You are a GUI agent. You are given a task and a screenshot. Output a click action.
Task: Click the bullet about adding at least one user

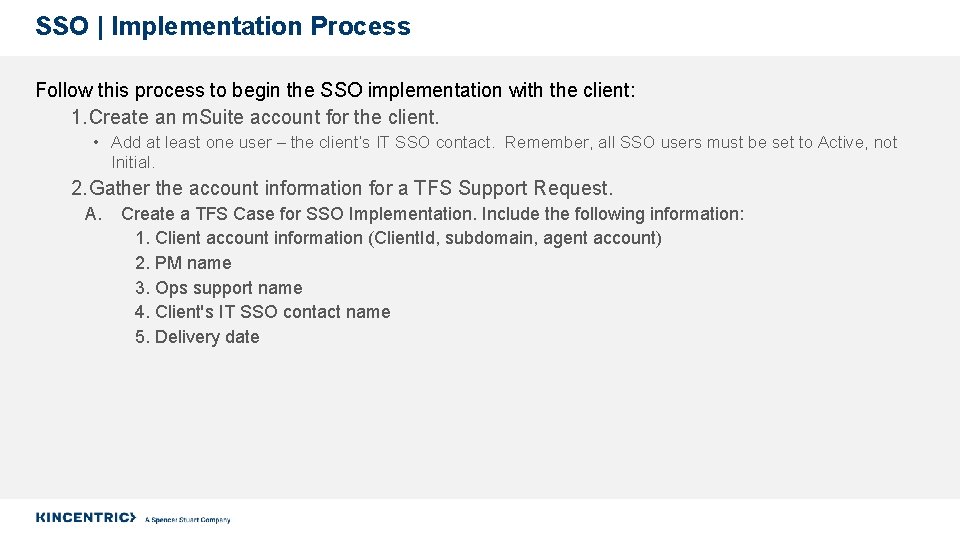tap(503, 143)
